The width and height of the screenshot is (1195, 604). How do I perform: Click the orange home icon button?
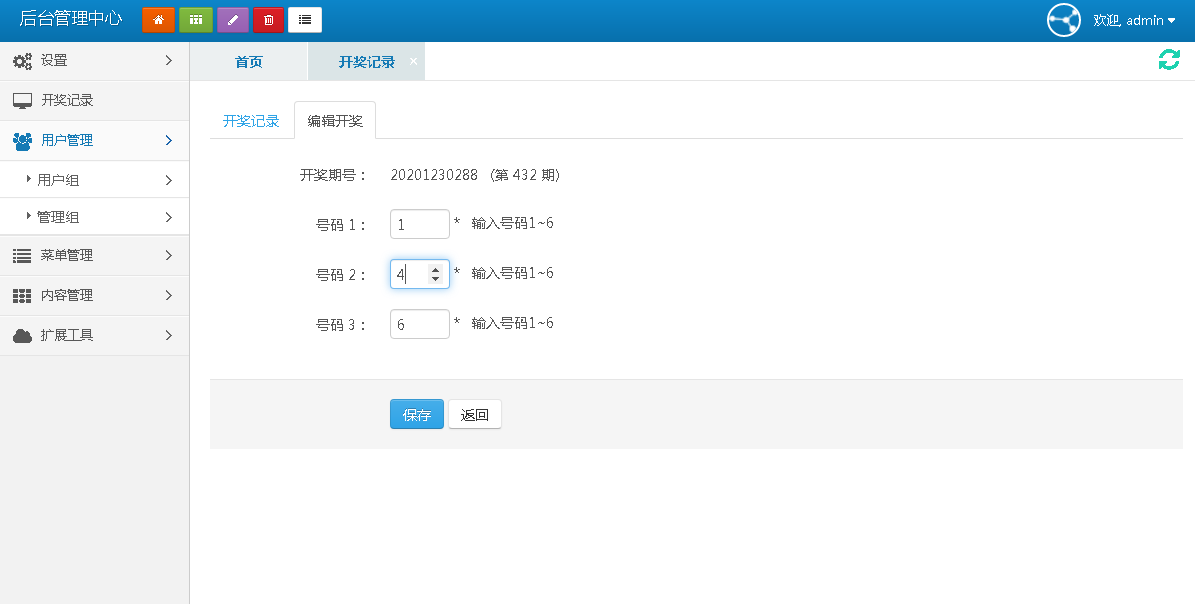pyautogui.click(x=158, y=20)
